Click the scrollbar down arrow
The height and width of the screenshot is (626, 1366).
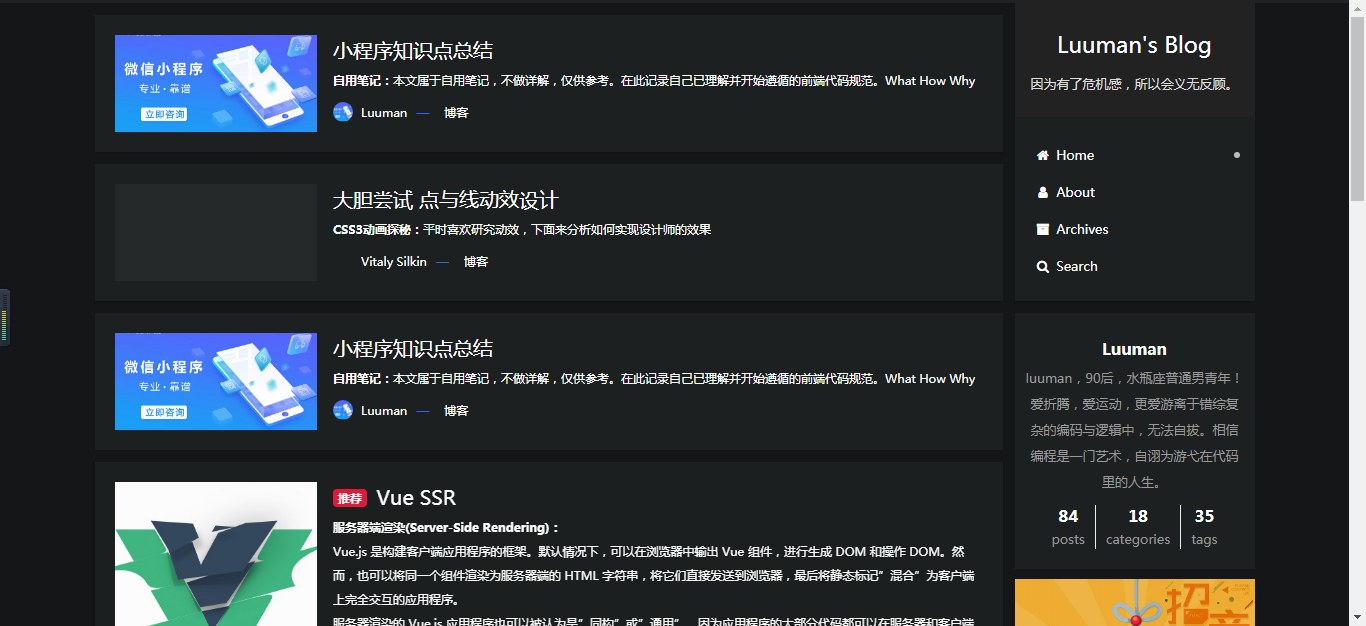[1357, 618]
